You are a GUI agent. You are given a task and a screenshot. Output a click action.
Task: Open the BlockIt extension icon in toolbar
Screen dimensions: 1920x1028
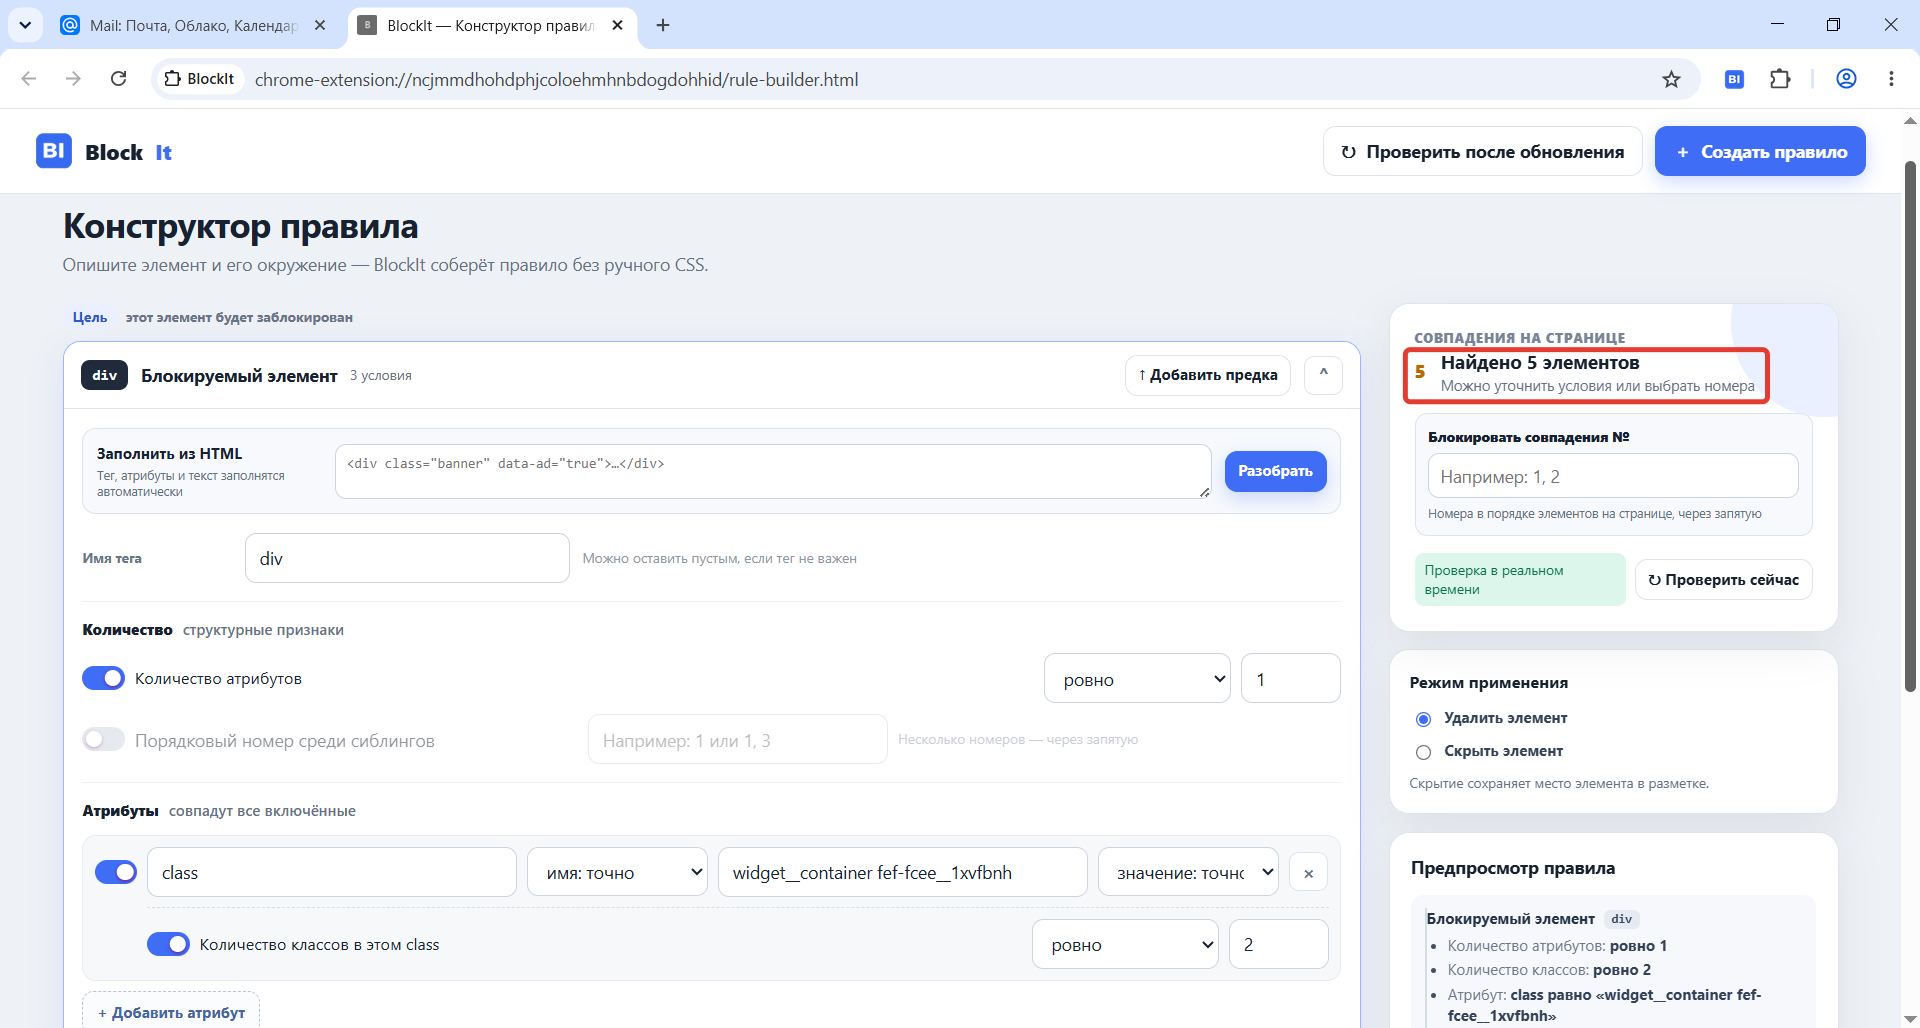1734,79
